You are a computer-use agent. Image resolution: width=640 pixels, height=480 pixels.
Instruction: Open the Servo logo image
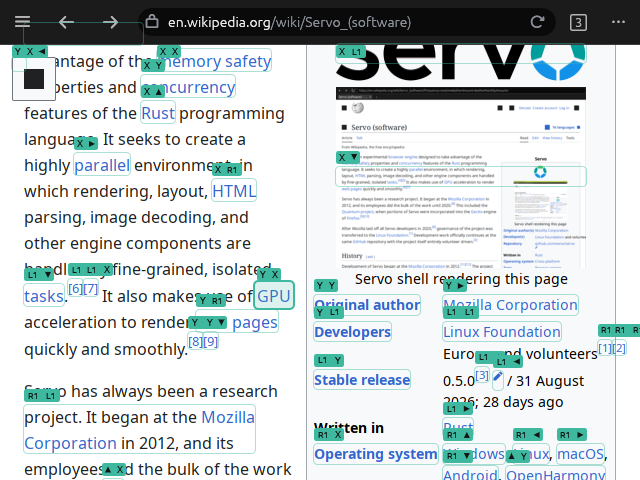pyautogui.click(x=461, y=62)
